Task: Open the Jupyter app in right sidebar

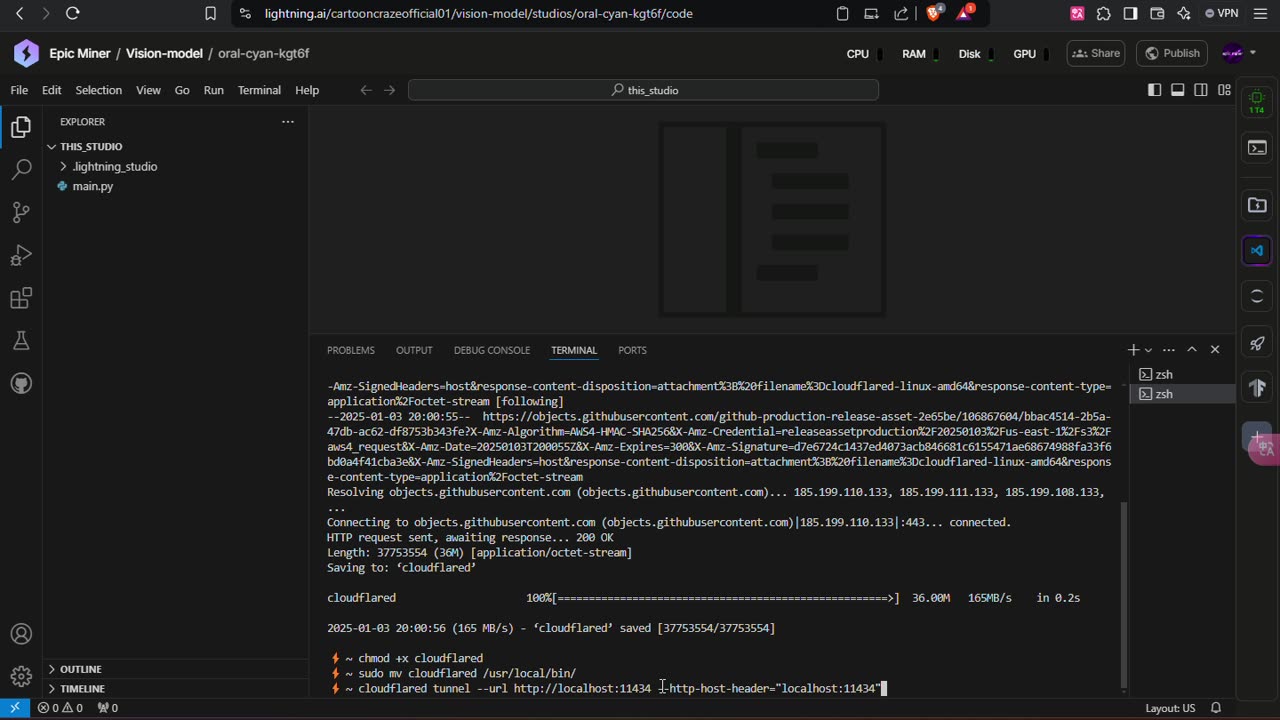Action: (1257, 297)
